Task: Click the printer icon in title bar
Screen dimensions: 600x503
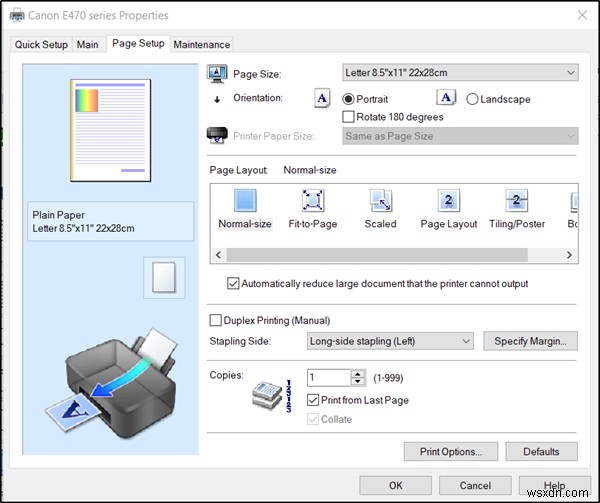Action: pyautogui.click(x=17, y=15)
